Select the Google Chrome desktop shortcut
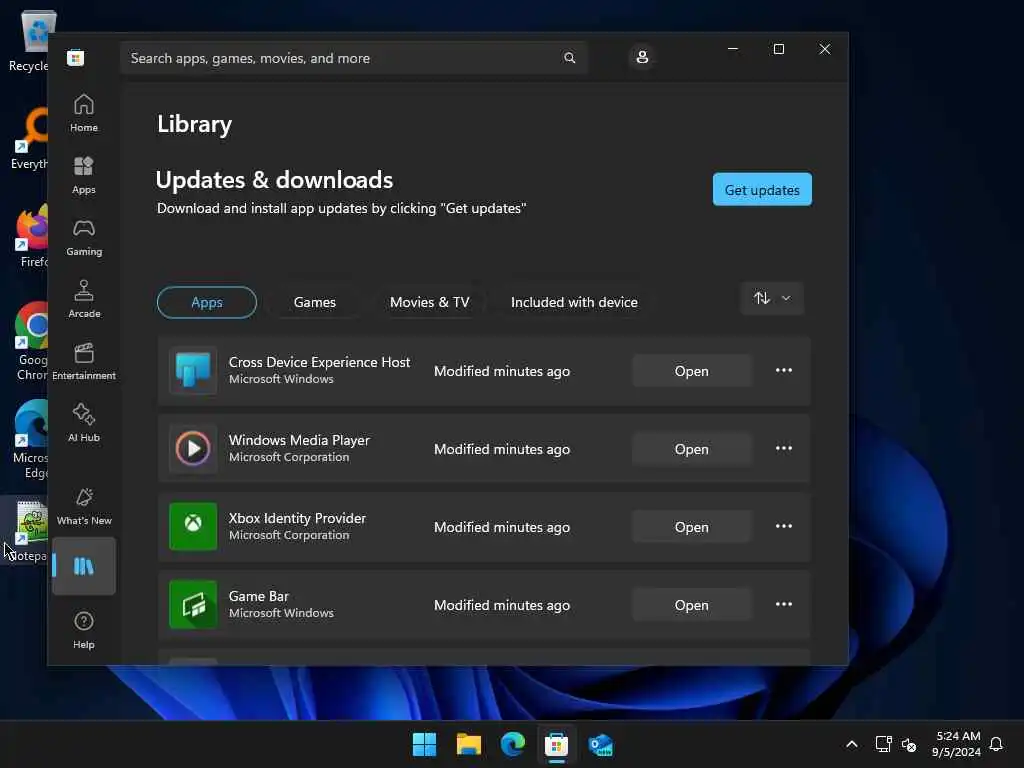The image size is (1024, 768). [29, 341]
